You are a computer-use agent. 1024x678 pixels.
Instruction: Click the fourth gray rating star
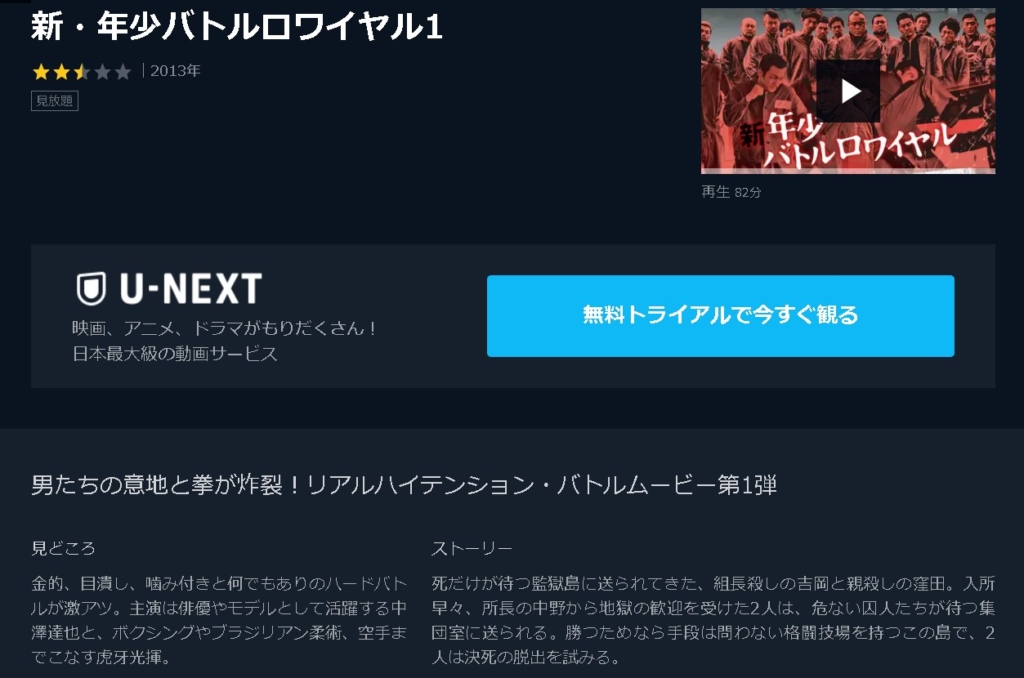(102, 71)
